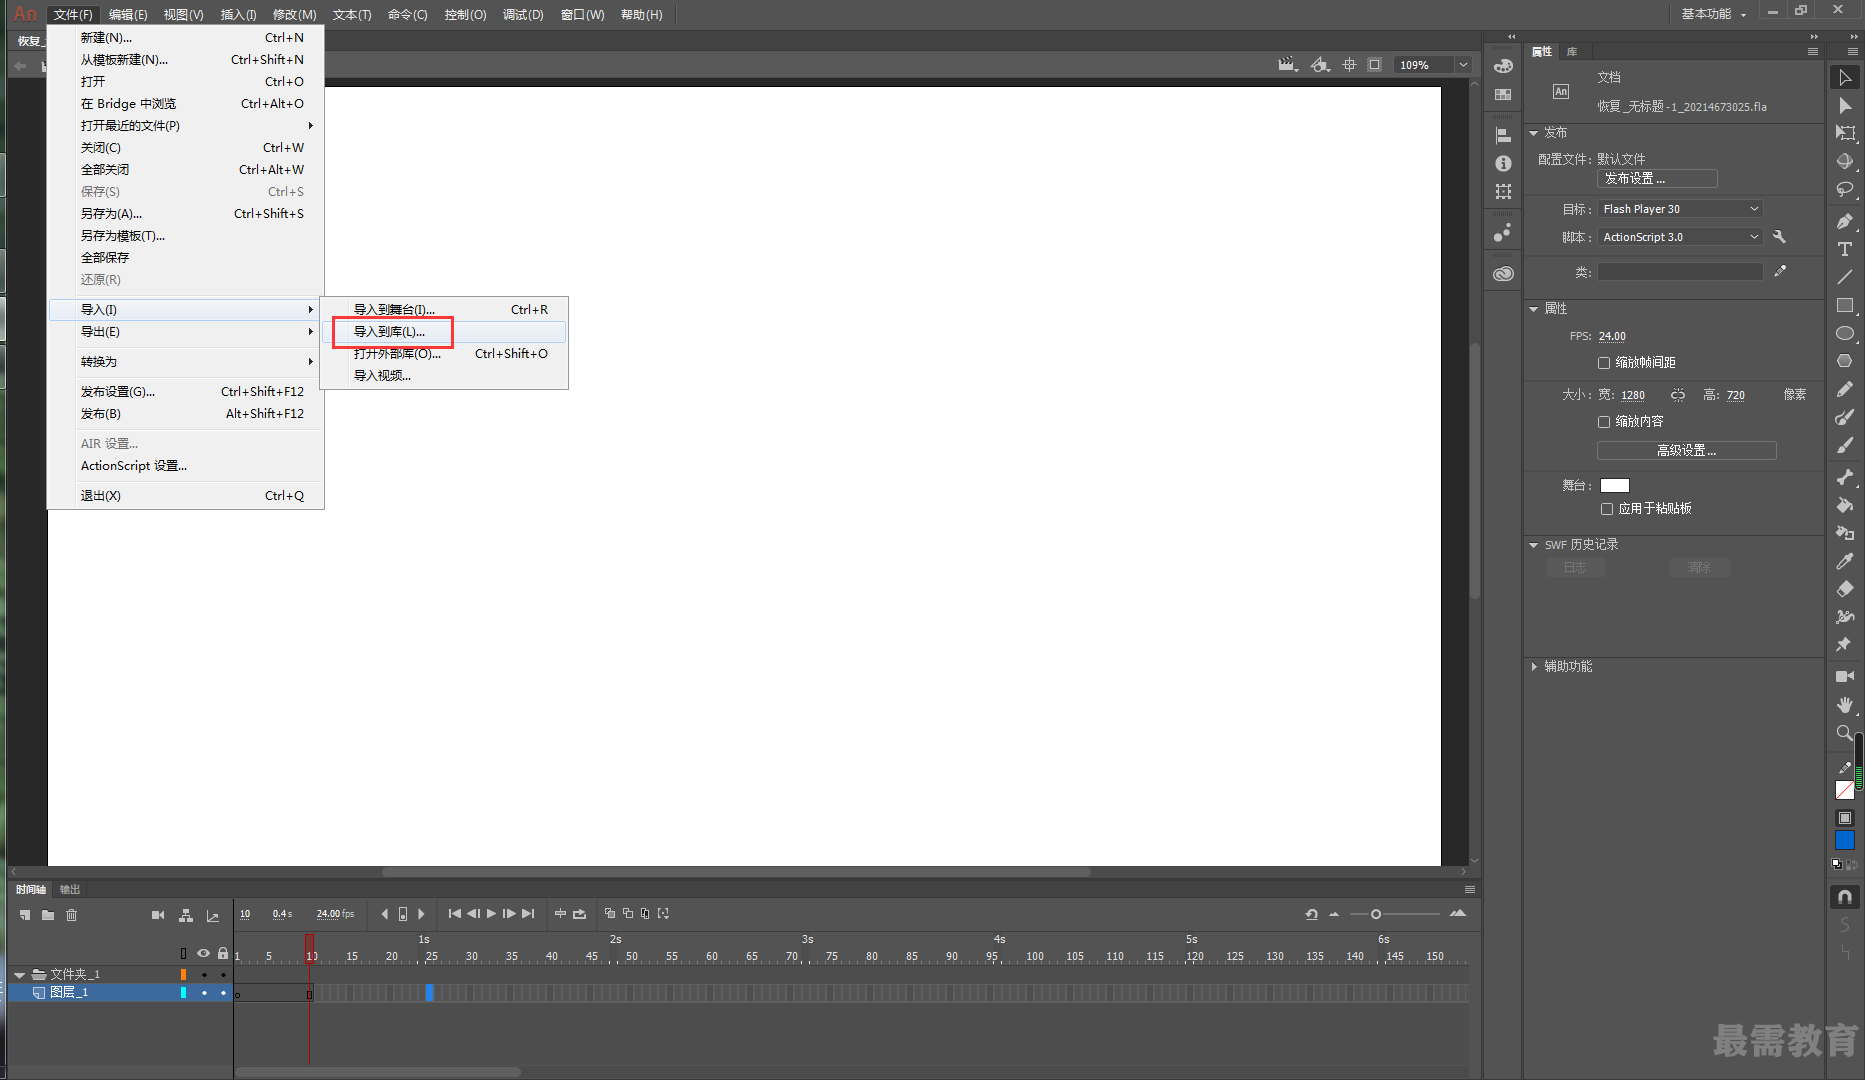
Task: Switch to the 库 panel tab
Action: [x=1572, y=52]
